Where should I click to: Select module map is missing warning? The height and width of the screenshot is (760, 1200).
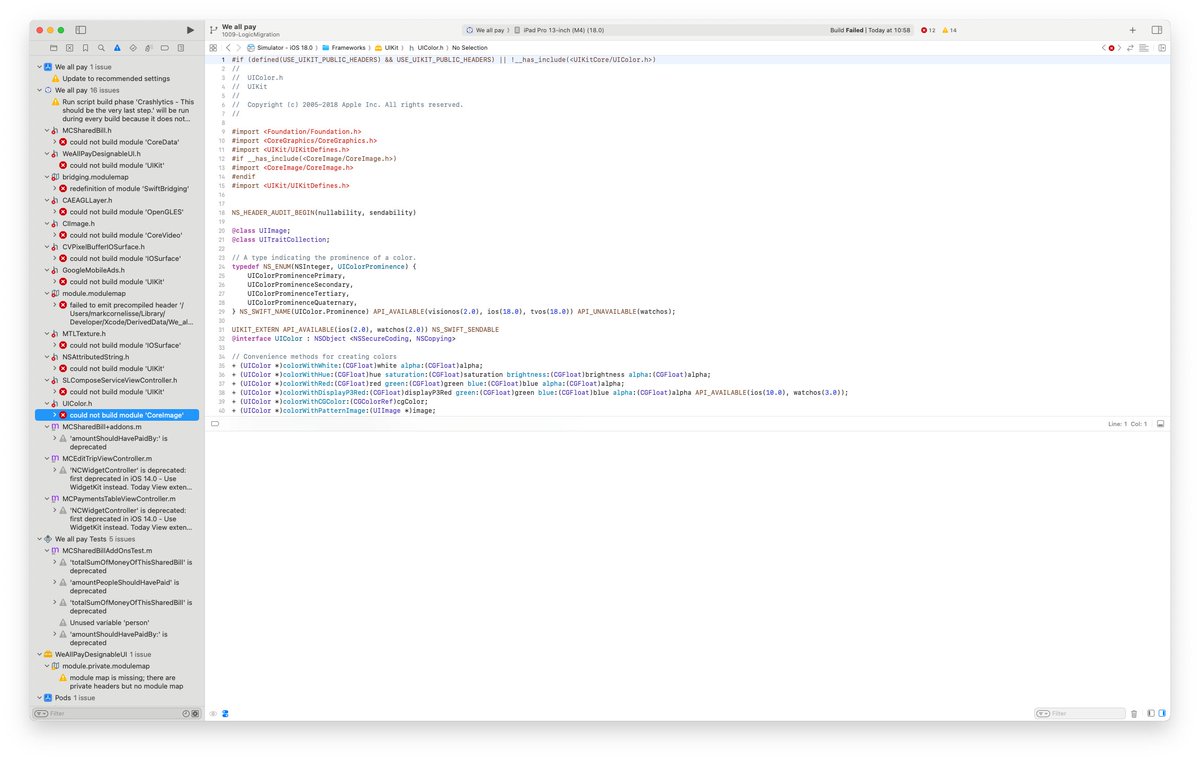point(126,682)
